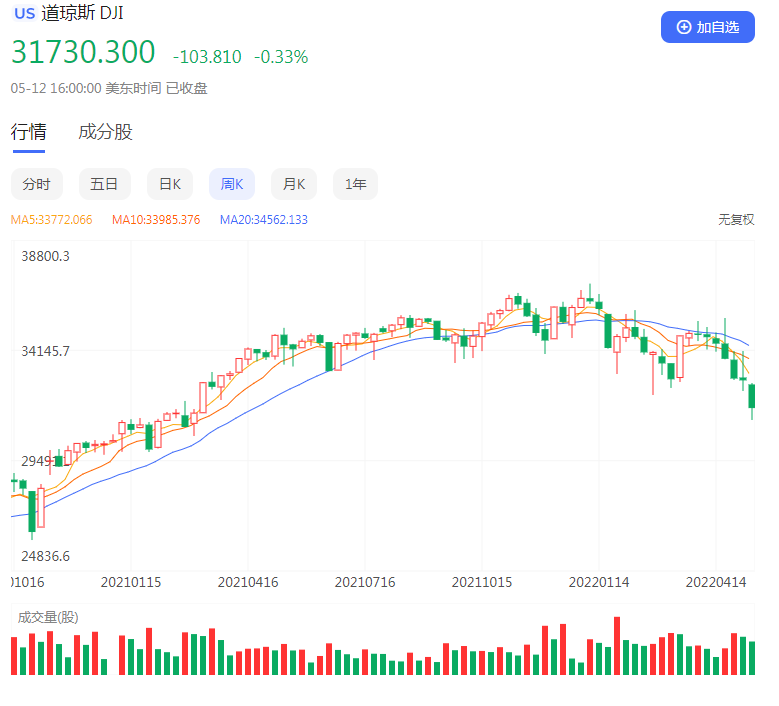
Task: Click the index price 31730.300
Action: pyautogui.click(x=83, y=52)
